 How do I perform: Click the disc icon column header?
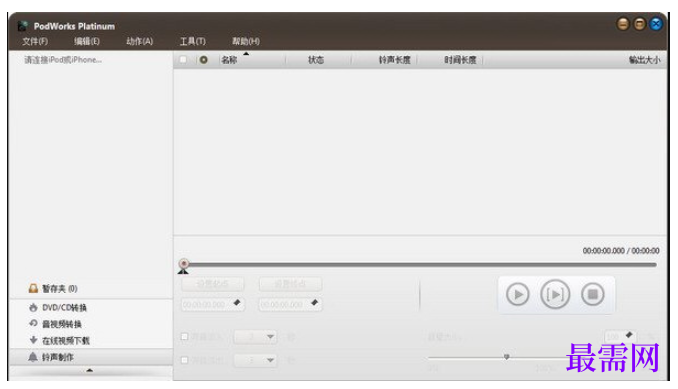click(x=203, y=60)
